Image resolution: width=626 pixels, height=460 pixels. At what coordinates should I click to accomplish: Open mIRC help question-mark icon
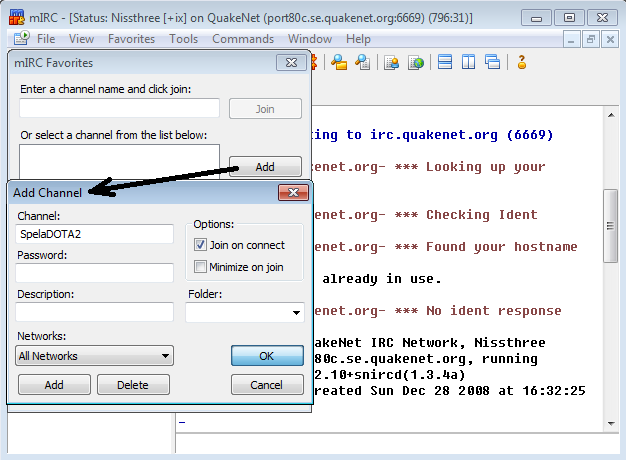coord(521,62)
